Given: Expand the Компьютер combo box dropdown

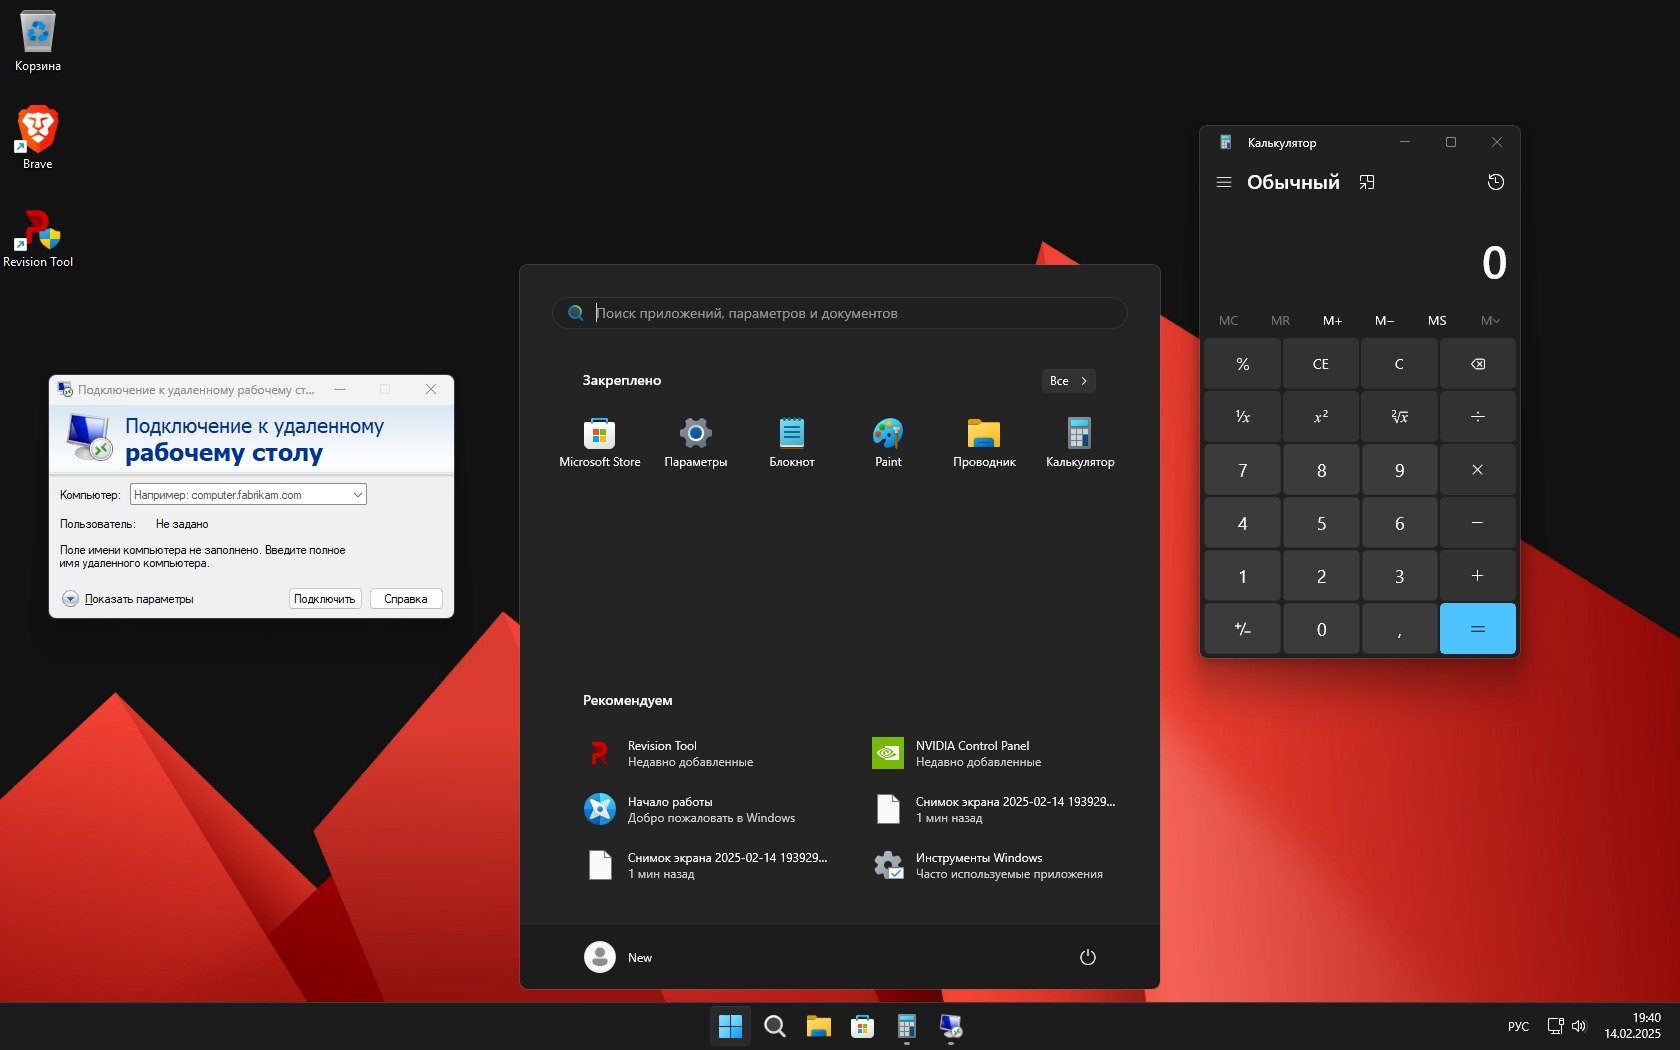Looking at the screenshot, I should (357, 495).
